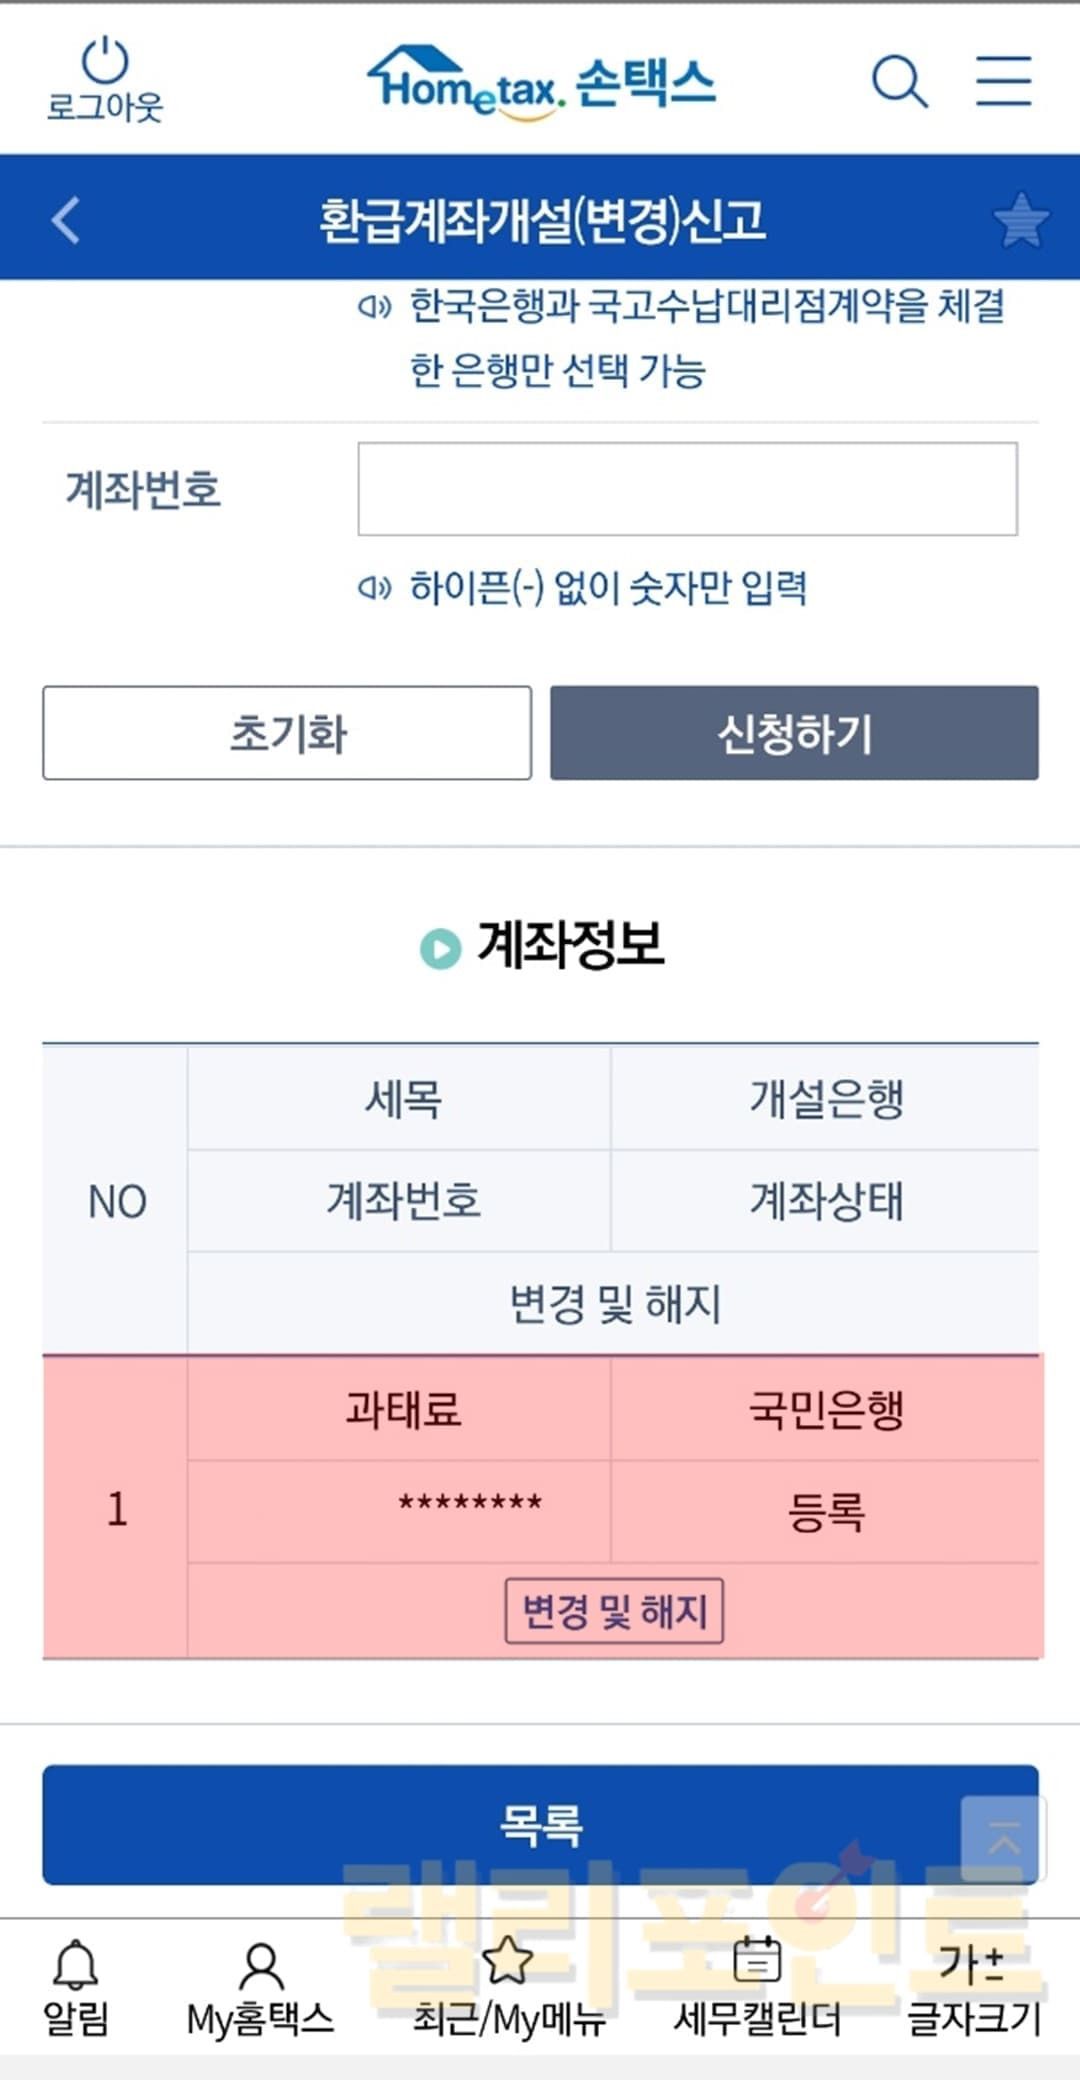Viewport: 1080px width, 2080px height.
Task: Tap the Hometax 손택스 logo
Action: coord(541,84)
